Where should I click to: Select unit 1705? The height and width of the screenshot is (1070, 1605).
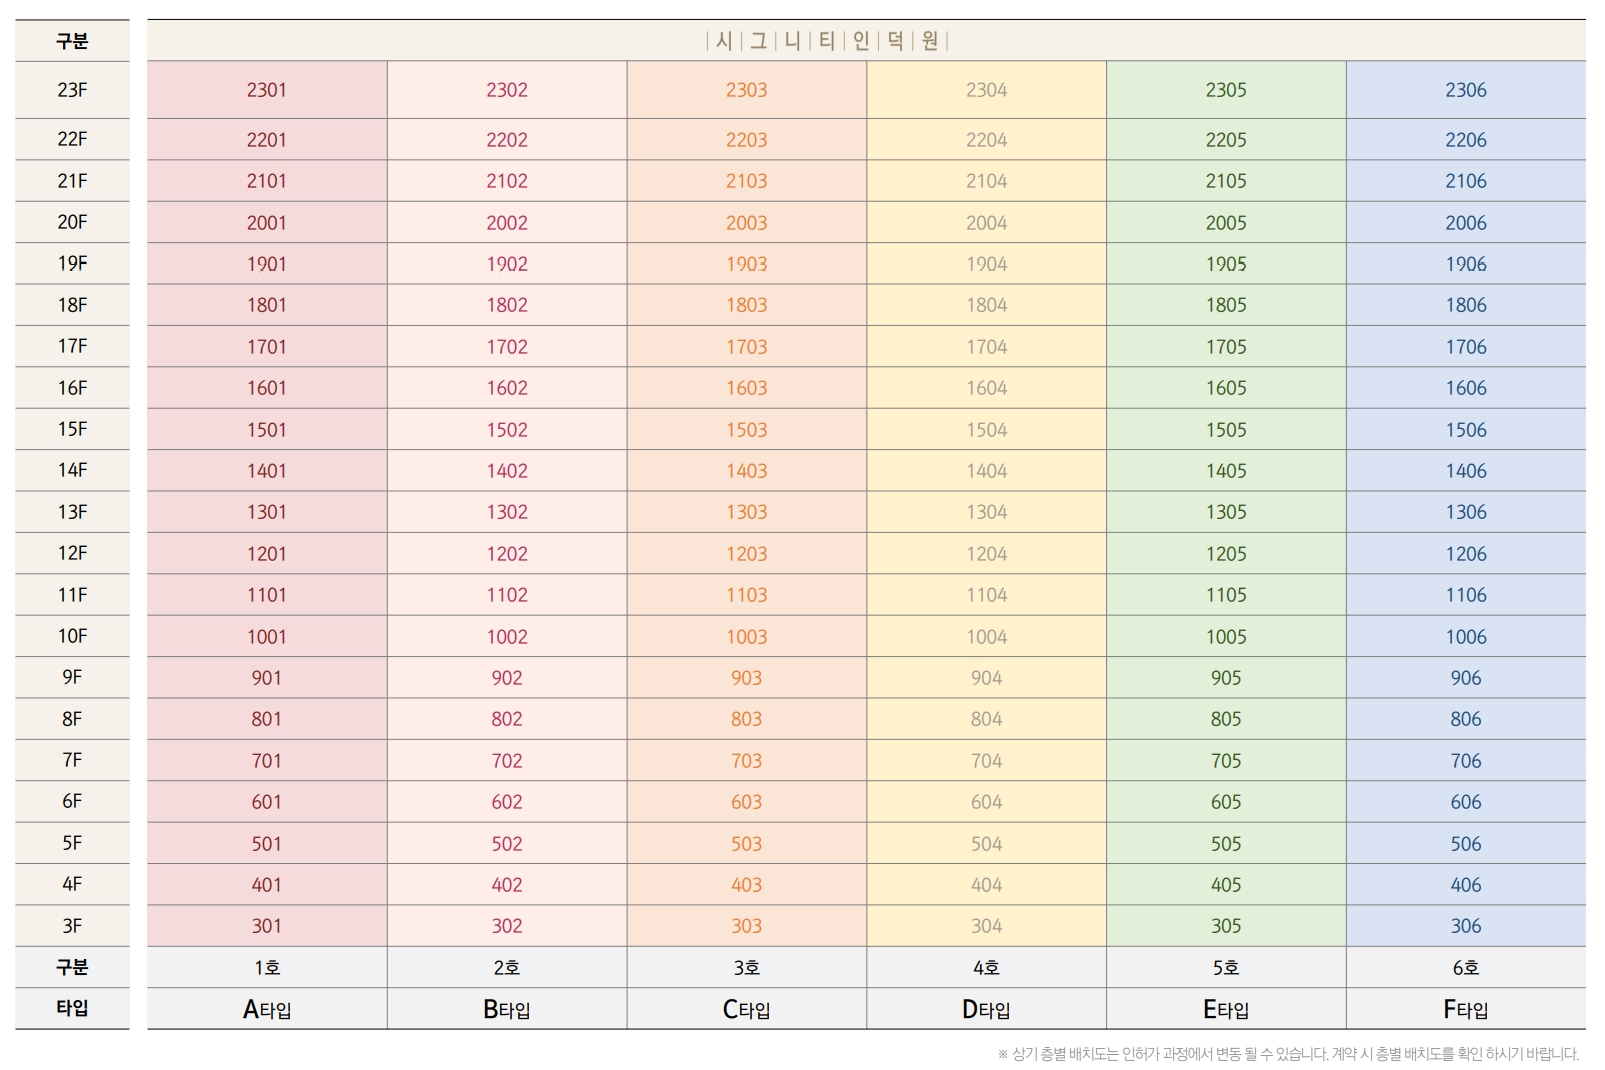(1226, 347)
